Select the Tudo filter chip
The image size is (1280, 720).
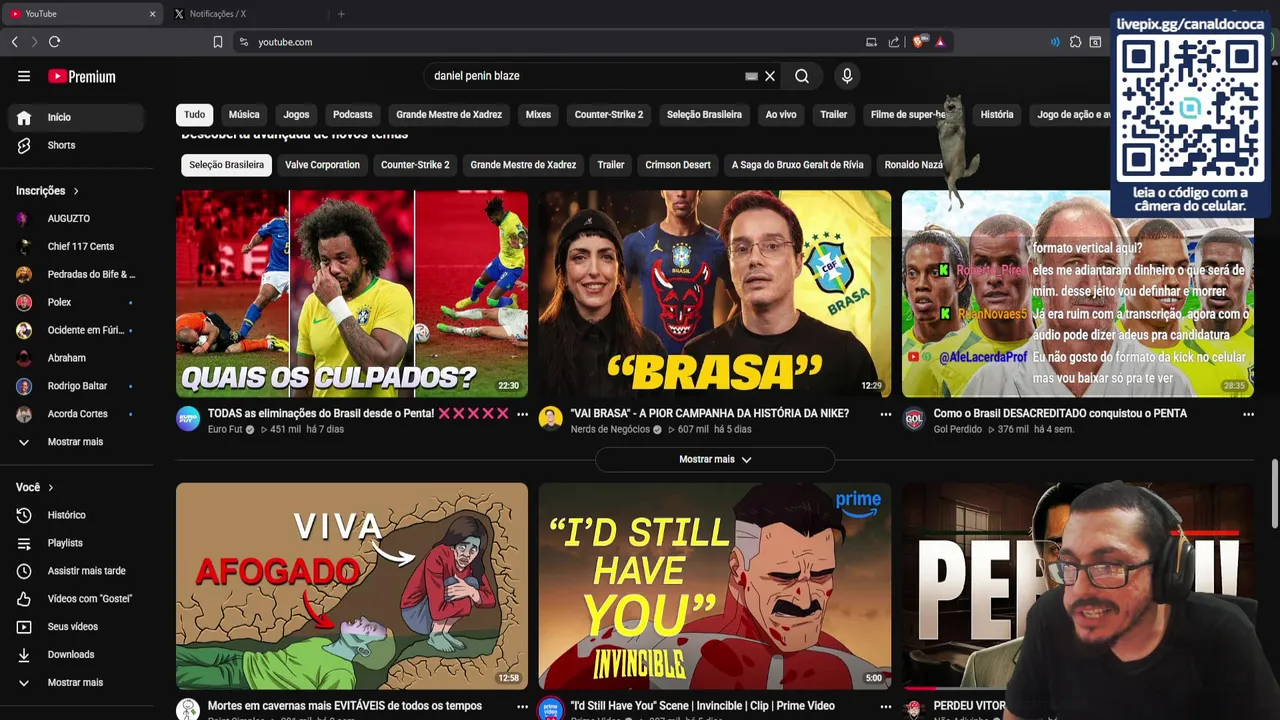coord(195,115)
